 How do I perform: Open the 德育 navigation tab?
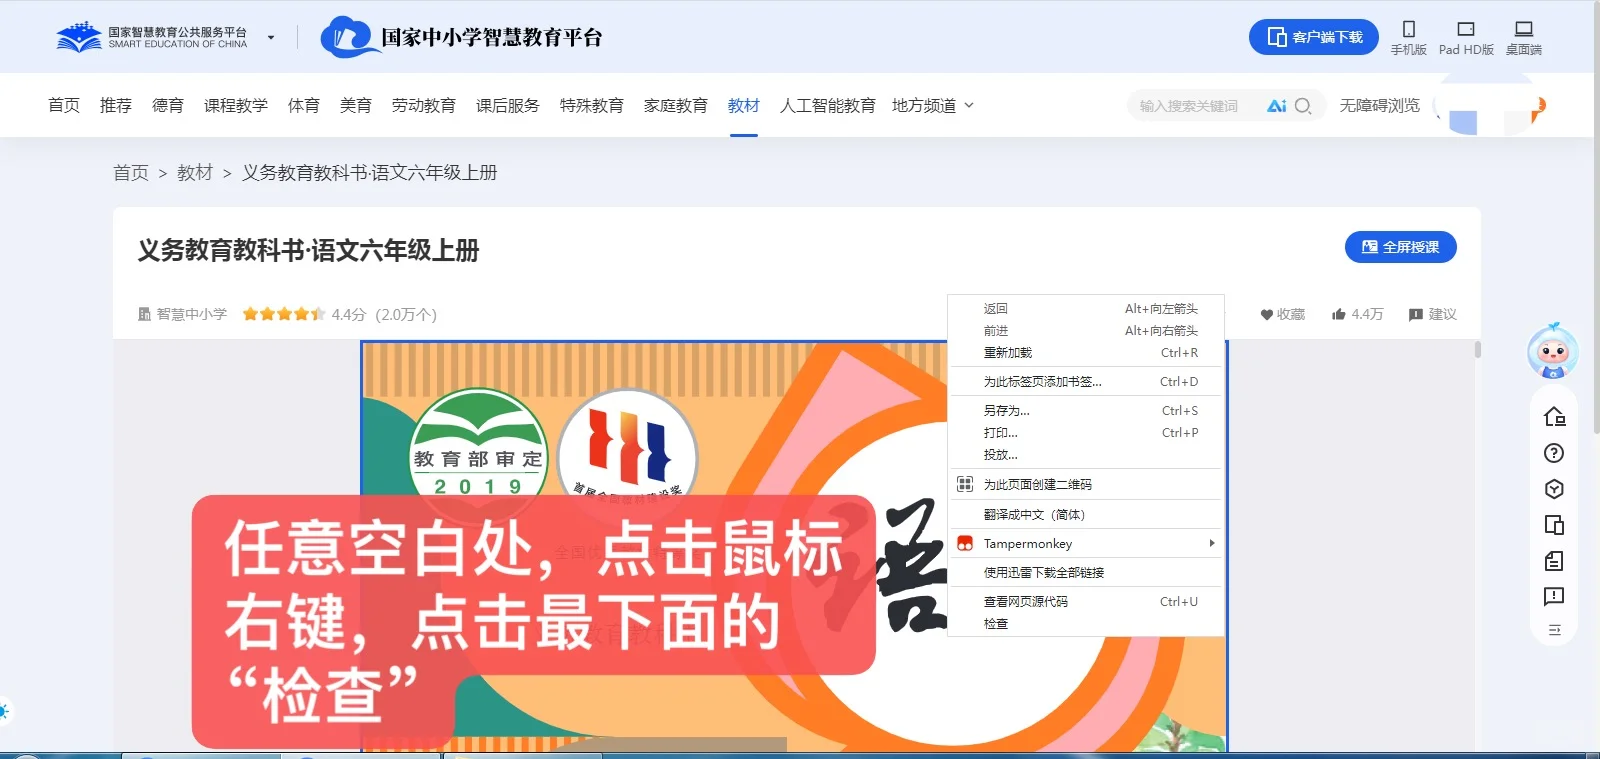168,105
